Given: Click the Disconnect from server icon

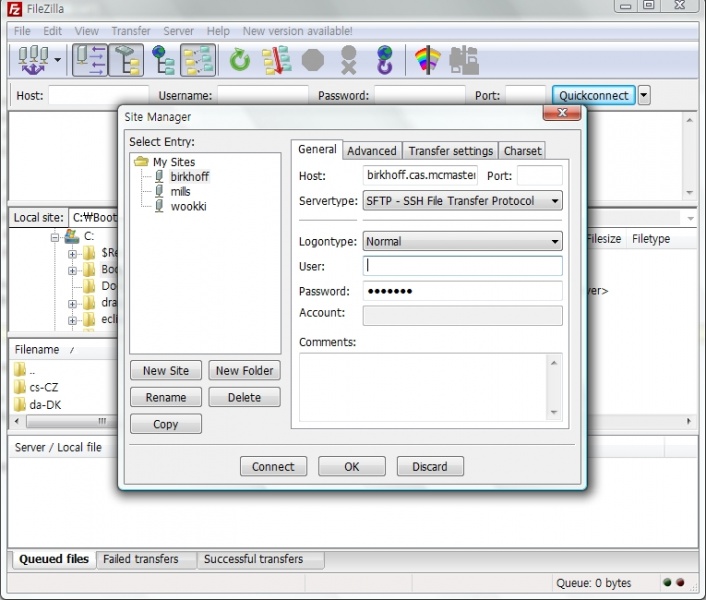Looking at the screenshot, I should (x=349, y=61).
